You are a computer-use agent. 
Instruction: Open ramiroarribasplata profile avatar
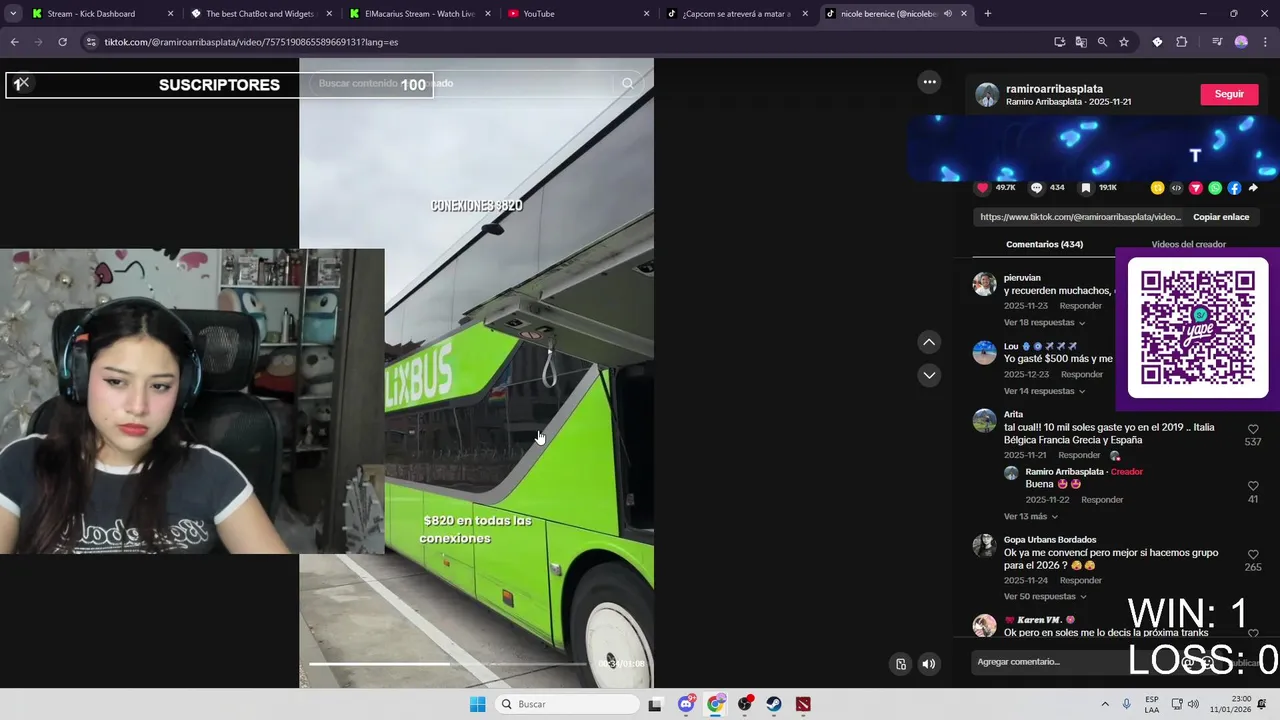click(987, 94)
